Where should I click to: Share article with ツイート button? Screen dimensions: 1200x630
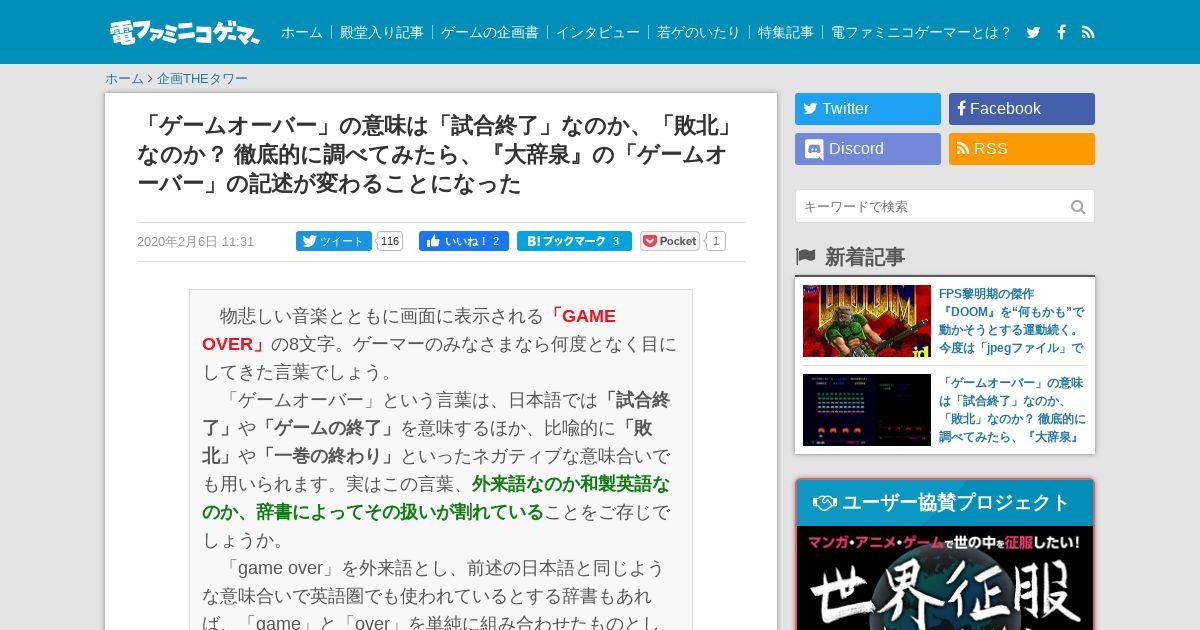point(334,241)
